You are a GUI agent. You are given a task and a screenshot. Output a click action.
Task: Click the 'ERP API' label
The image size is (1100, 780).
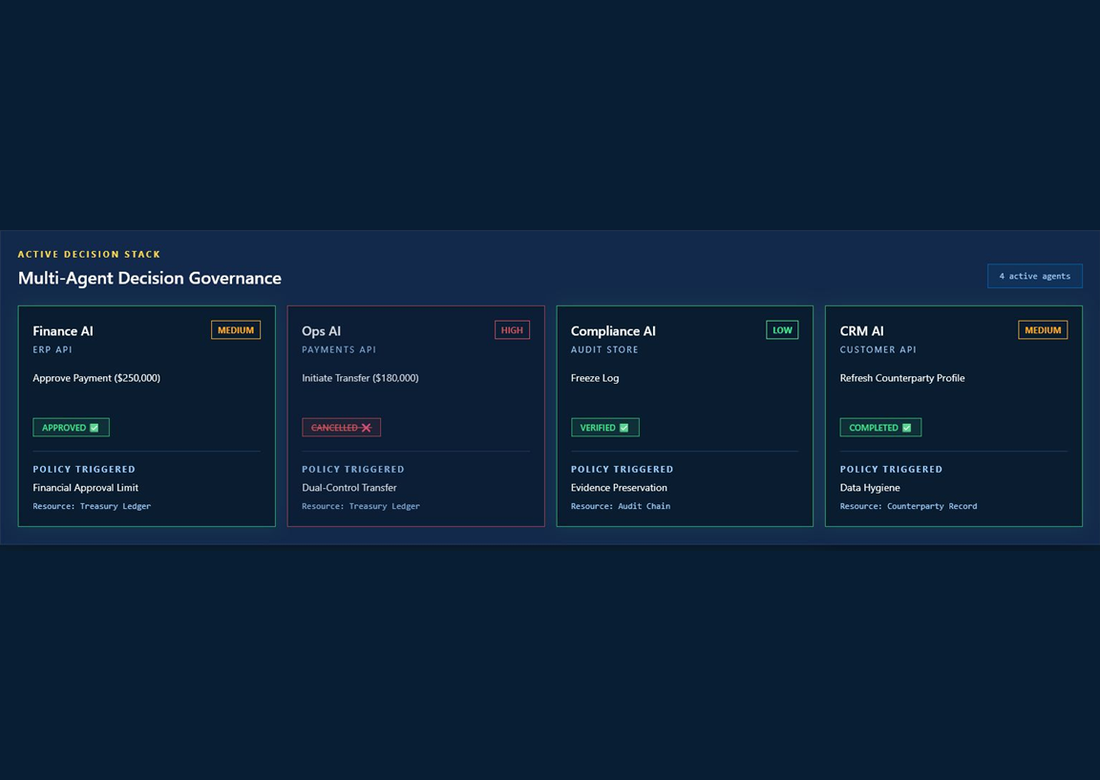pos(53,349)
